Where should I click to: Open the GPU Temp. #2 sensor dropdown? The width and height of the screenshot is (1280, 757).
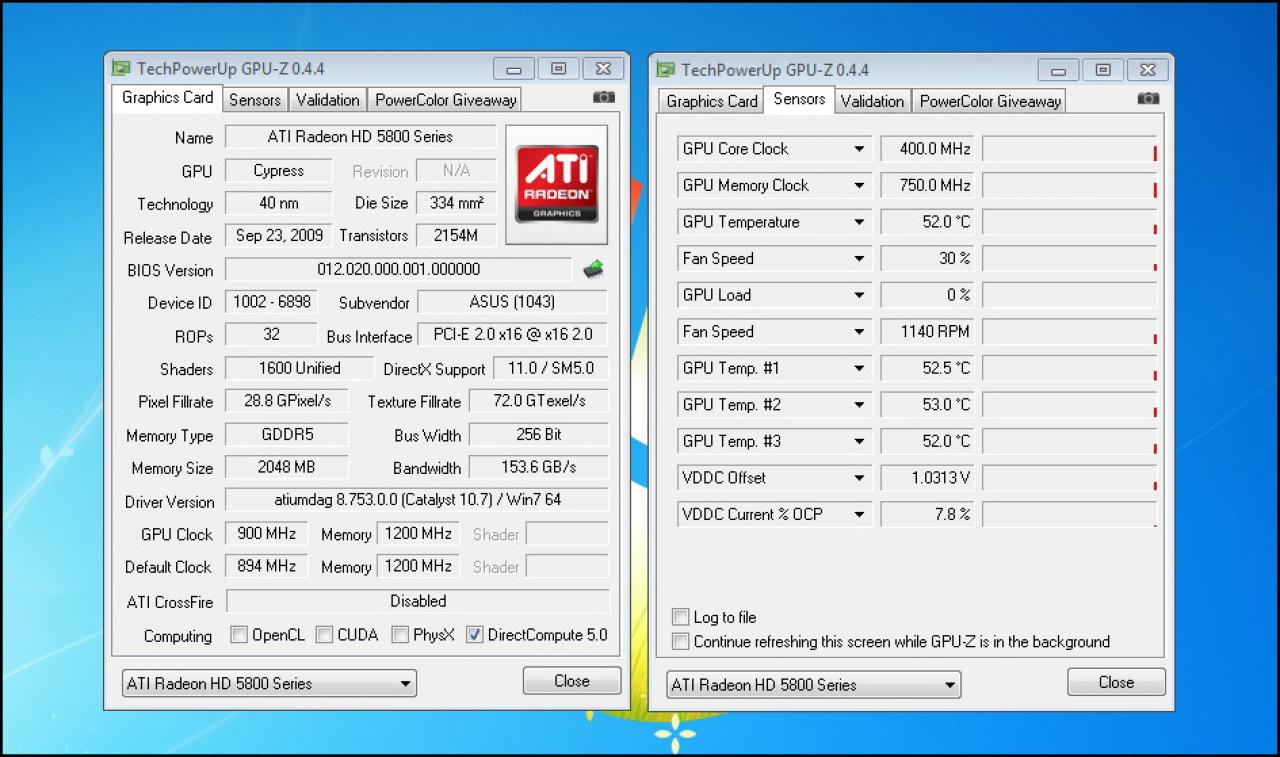tap(859, 404)
